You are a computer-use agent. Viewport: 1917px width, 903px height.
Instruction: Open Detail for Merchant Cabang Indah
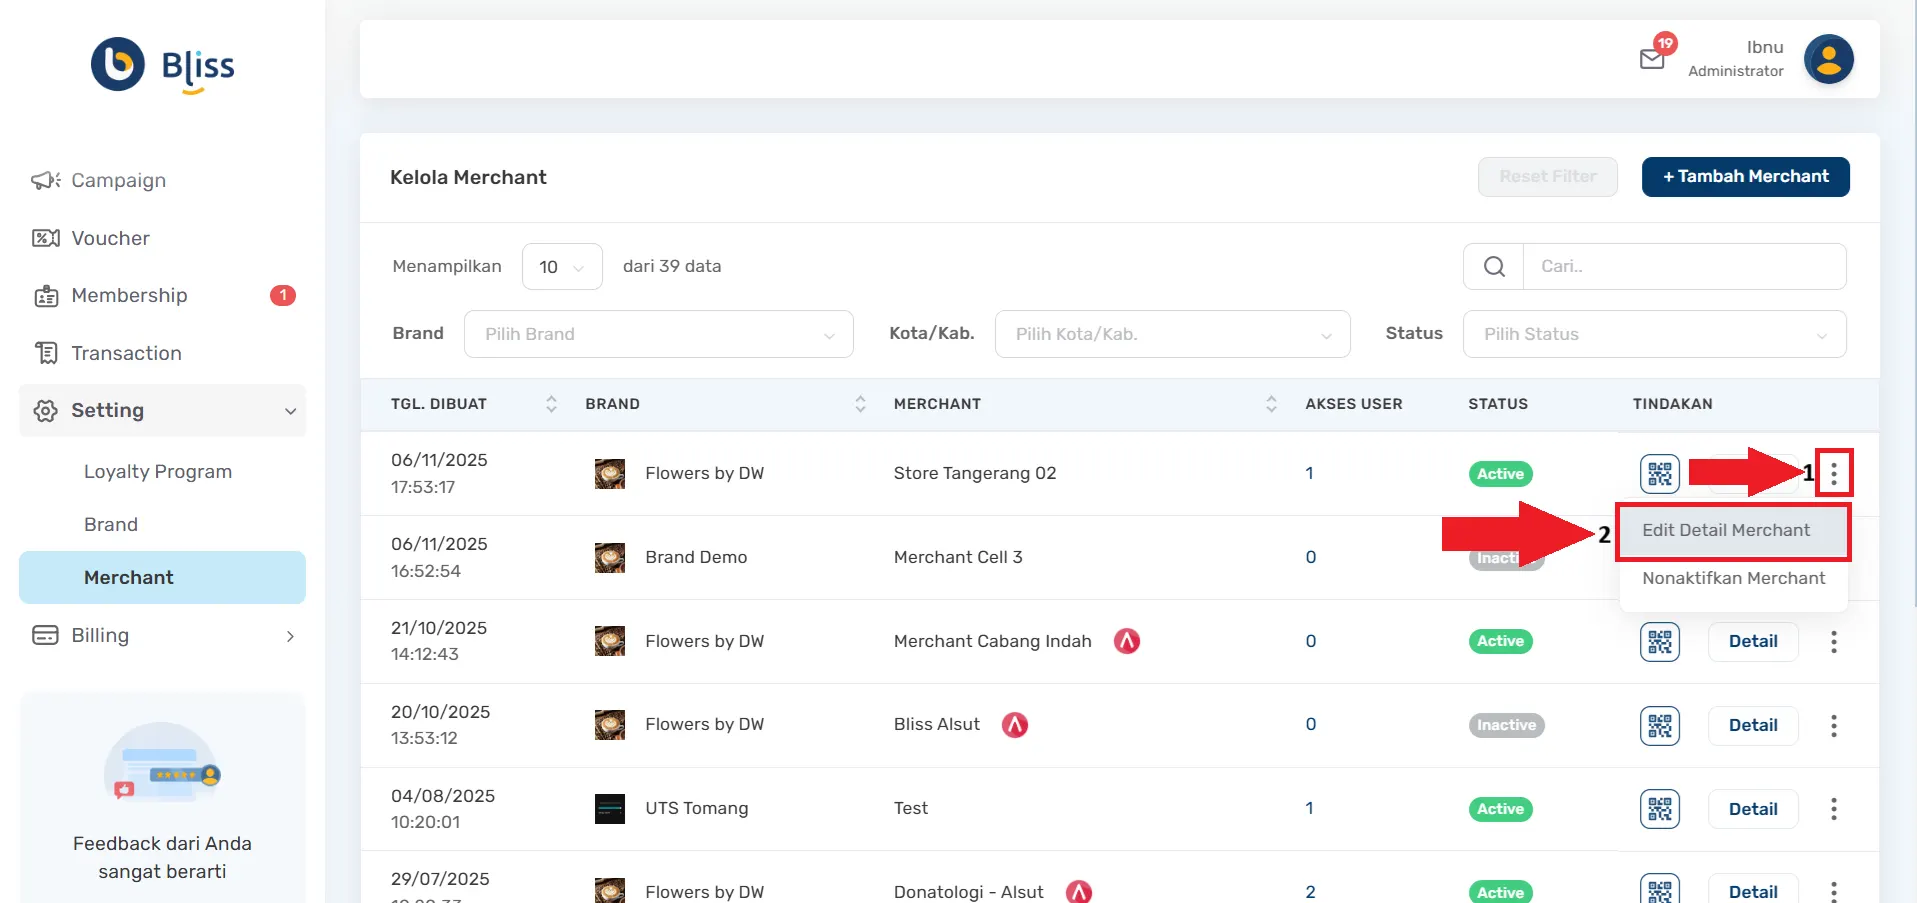coord(1753,642)
